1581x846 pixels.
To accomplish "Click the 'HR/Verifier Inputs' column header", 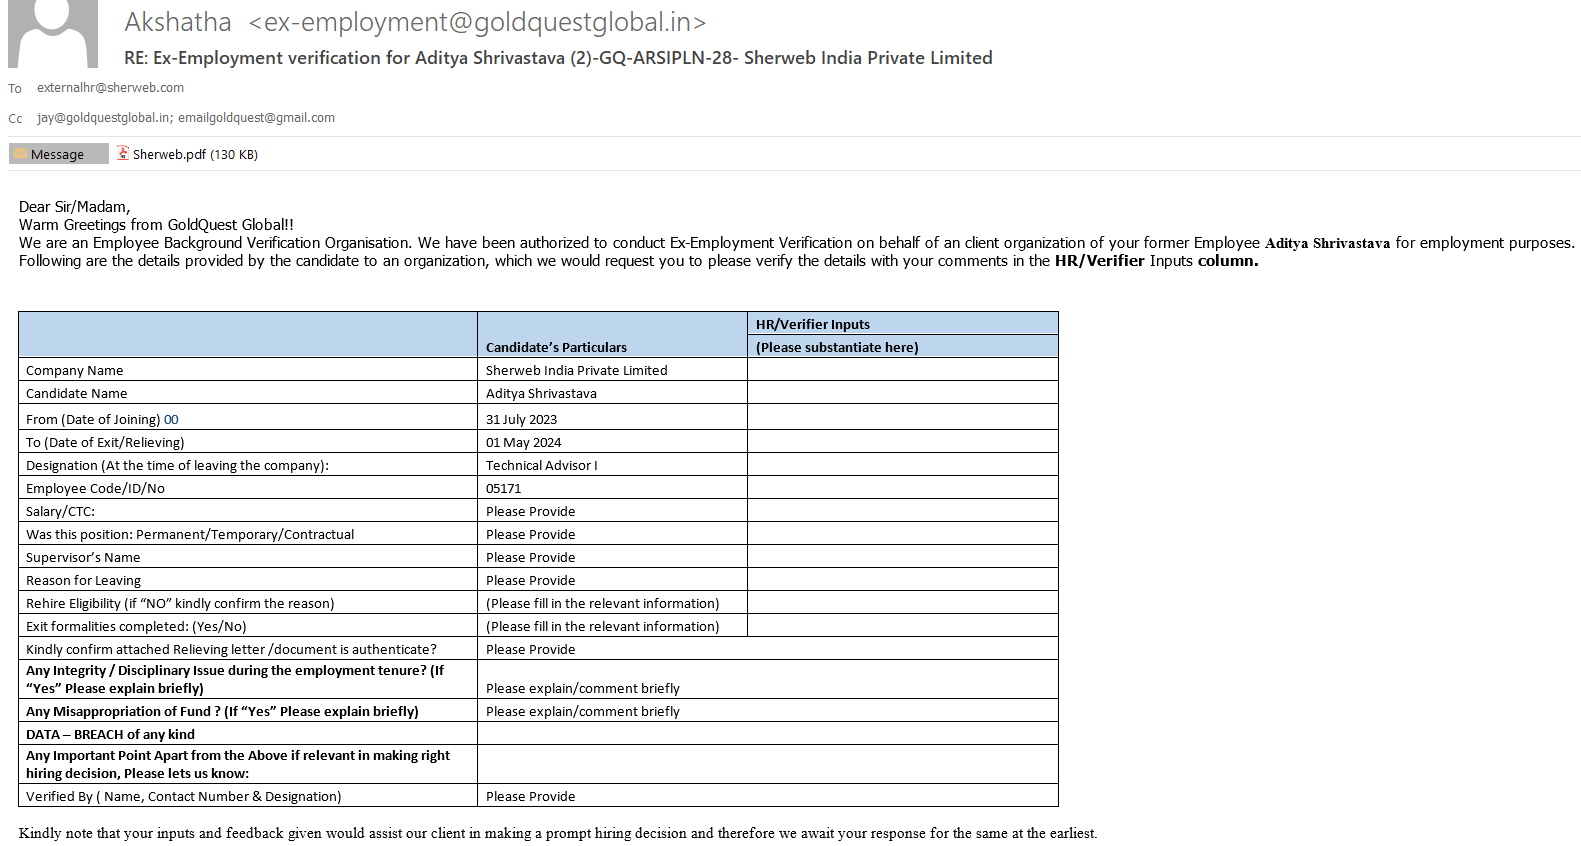I will pos(813,324).
